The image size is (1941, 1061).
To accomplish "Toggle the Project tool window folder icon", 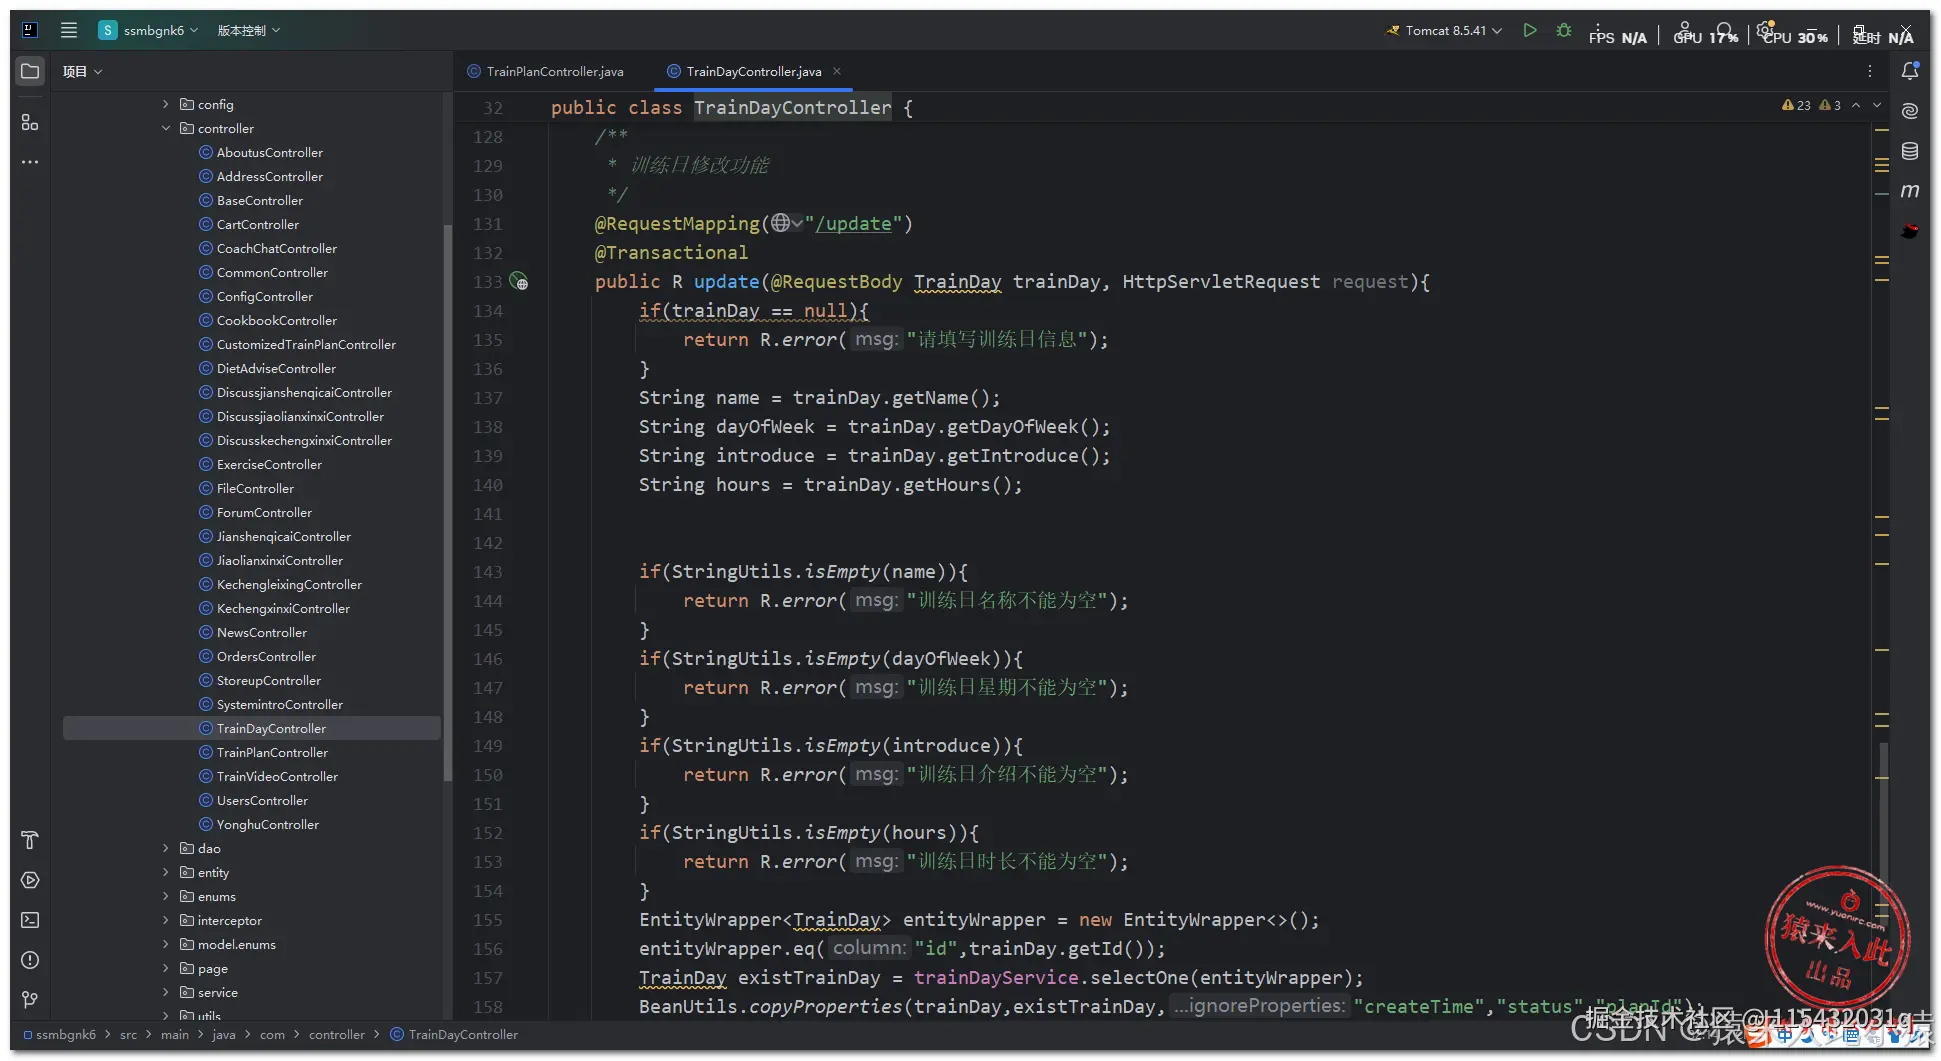I will pyautogui.click(x=30, y=71).
